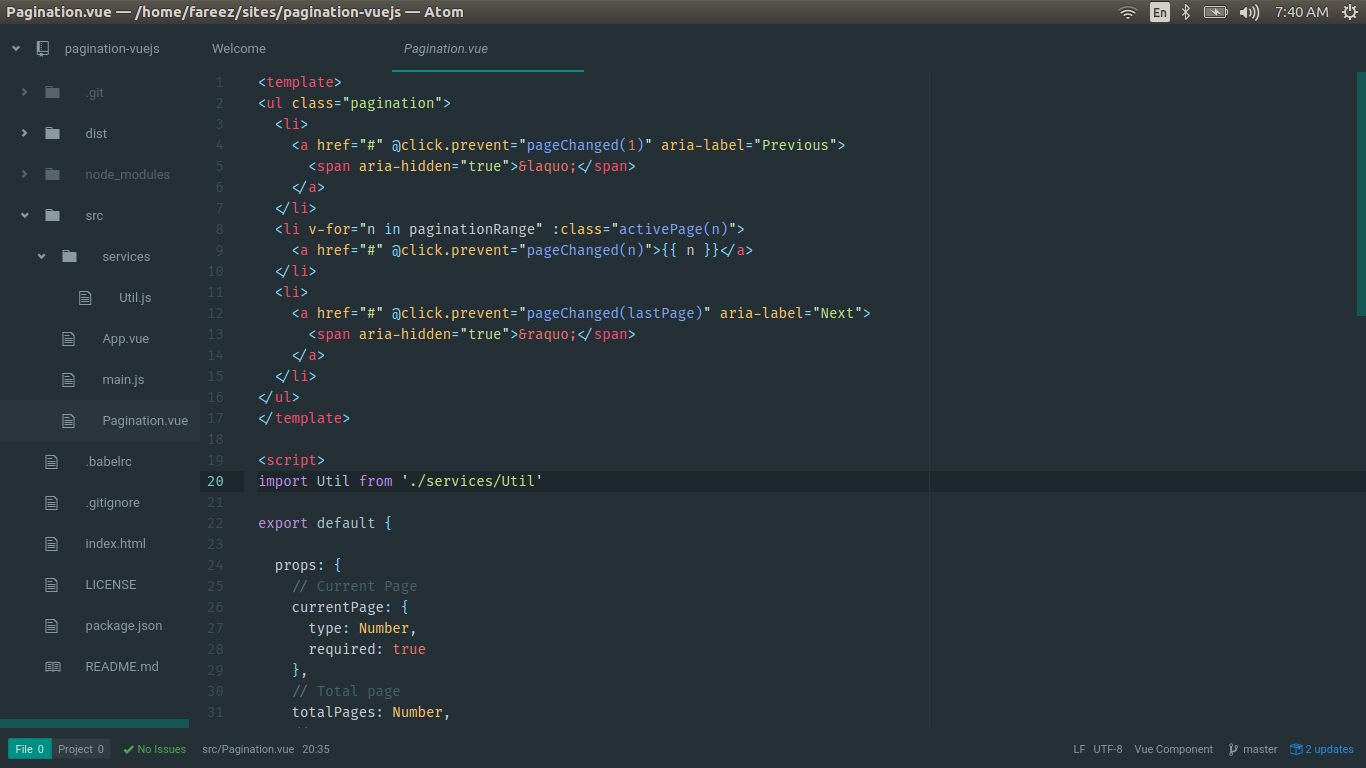Click the LICENSE file icon
1366x768 pixels.
pyautogui.click(x=52, y=584)
